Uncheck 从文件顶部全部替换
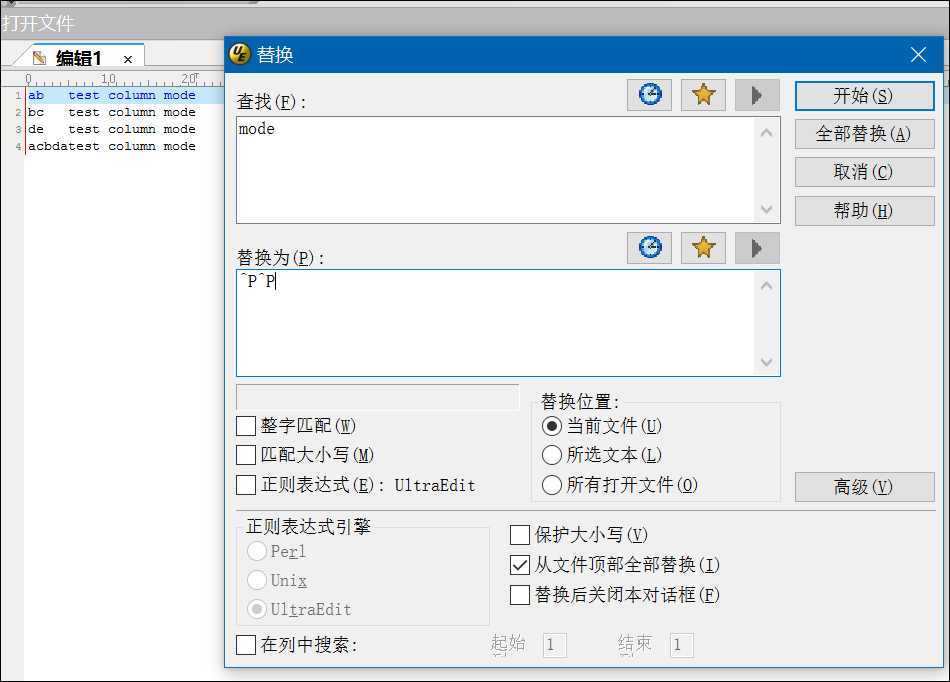Screen dimensions: 950x682 (519, 564)
